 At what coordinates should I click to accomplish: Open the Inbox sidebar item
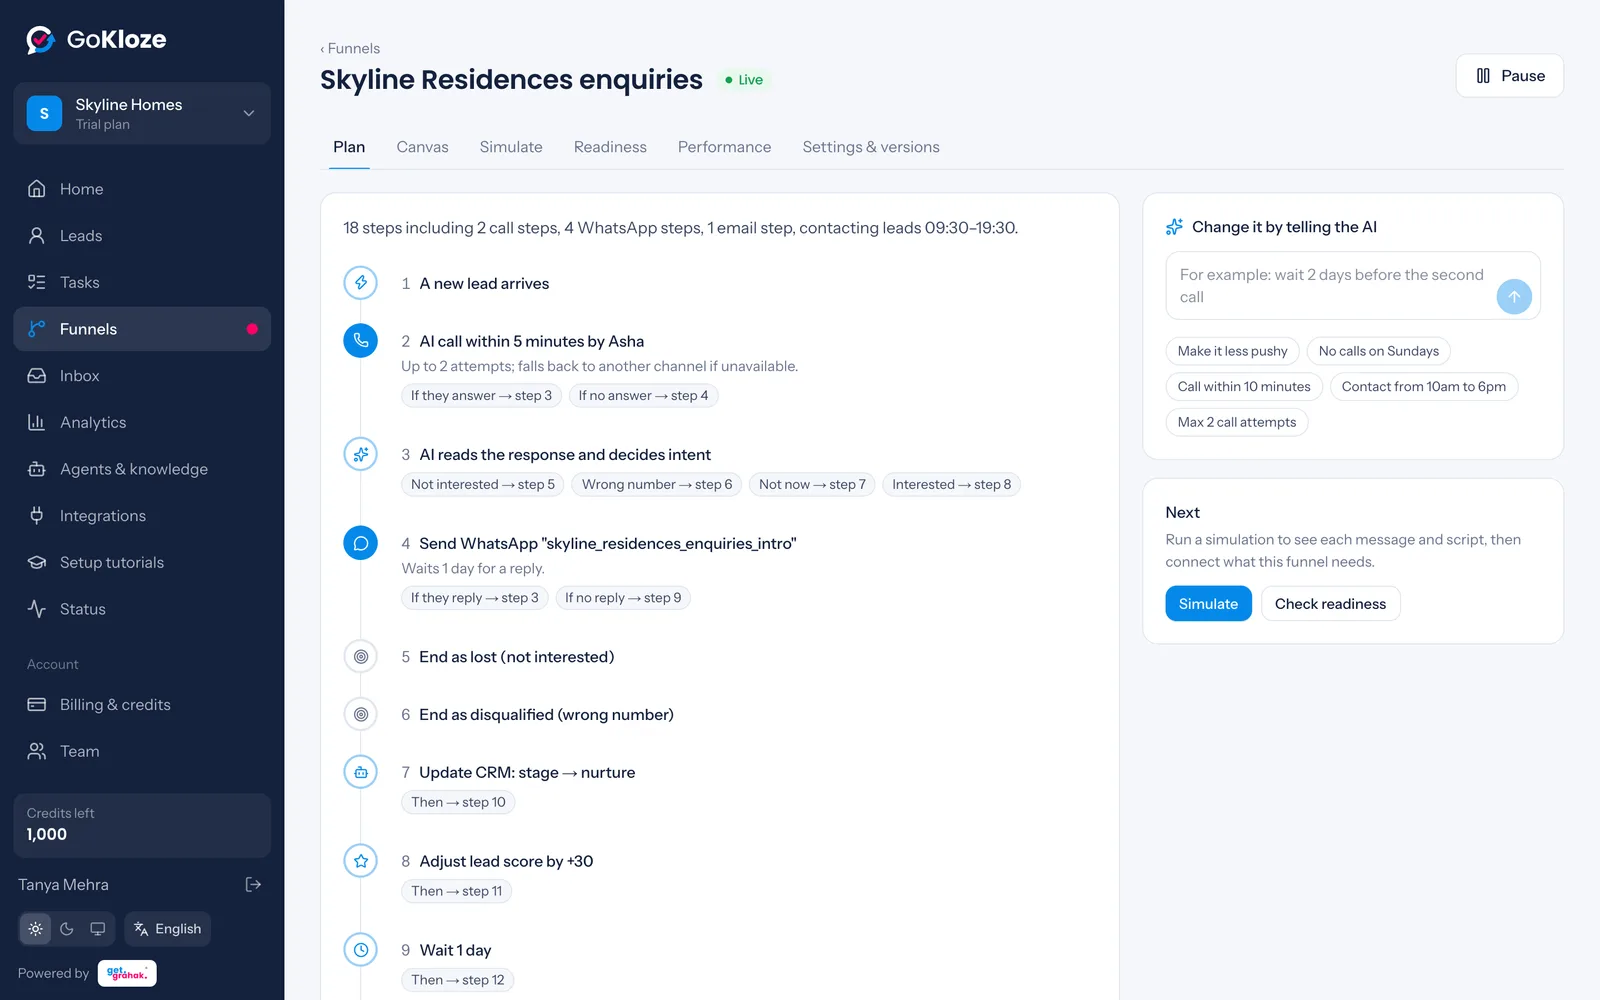click(x=142, y=376)
